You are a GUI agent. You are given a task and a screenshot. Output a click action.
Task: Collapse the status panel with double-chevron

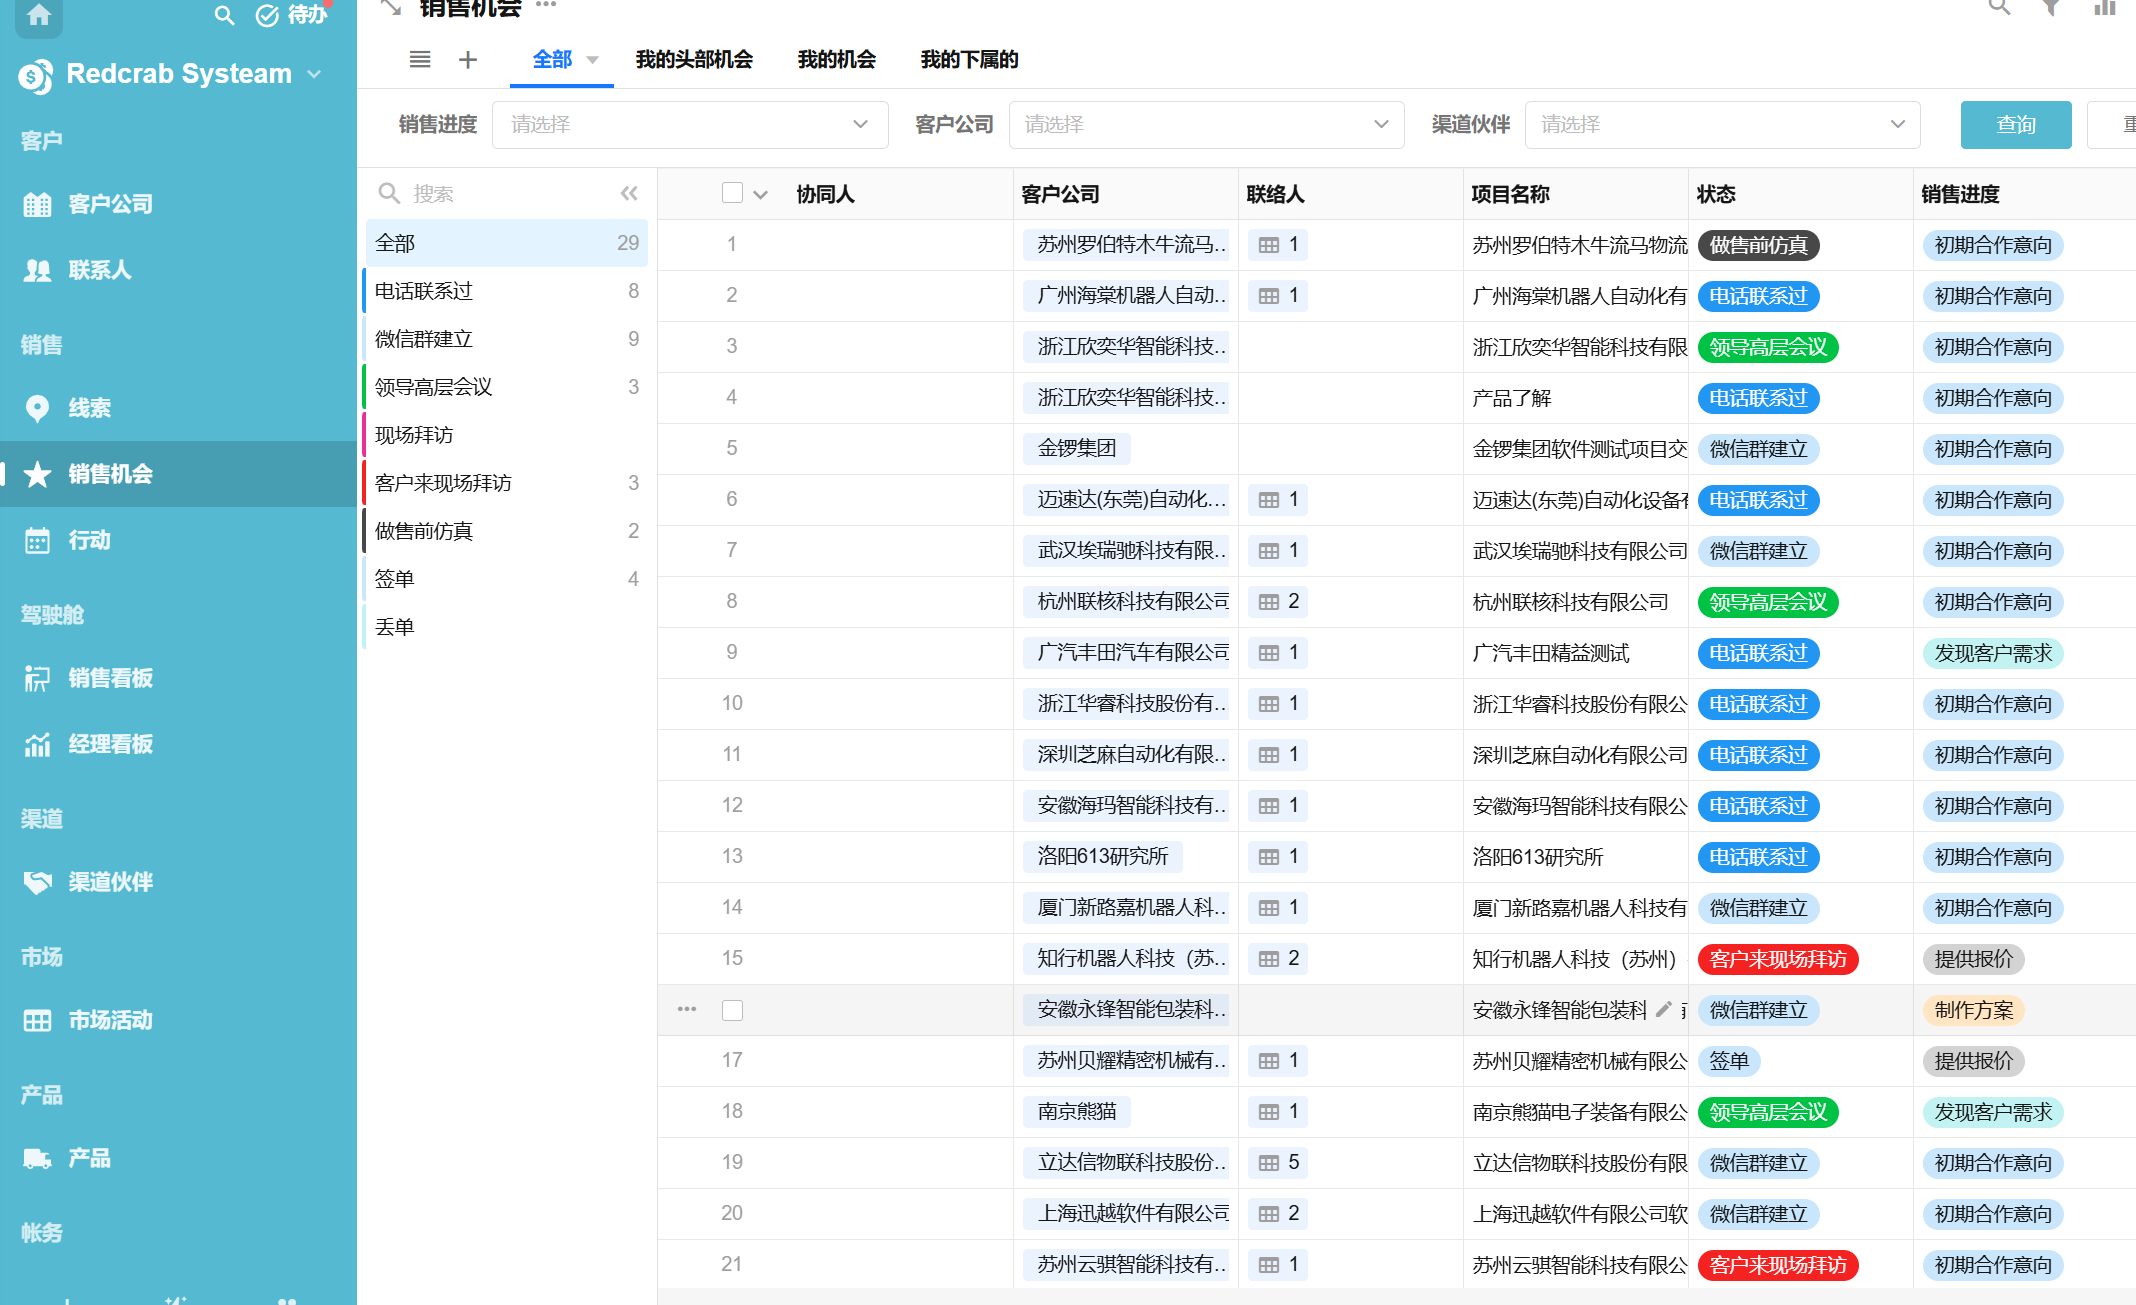629,193
